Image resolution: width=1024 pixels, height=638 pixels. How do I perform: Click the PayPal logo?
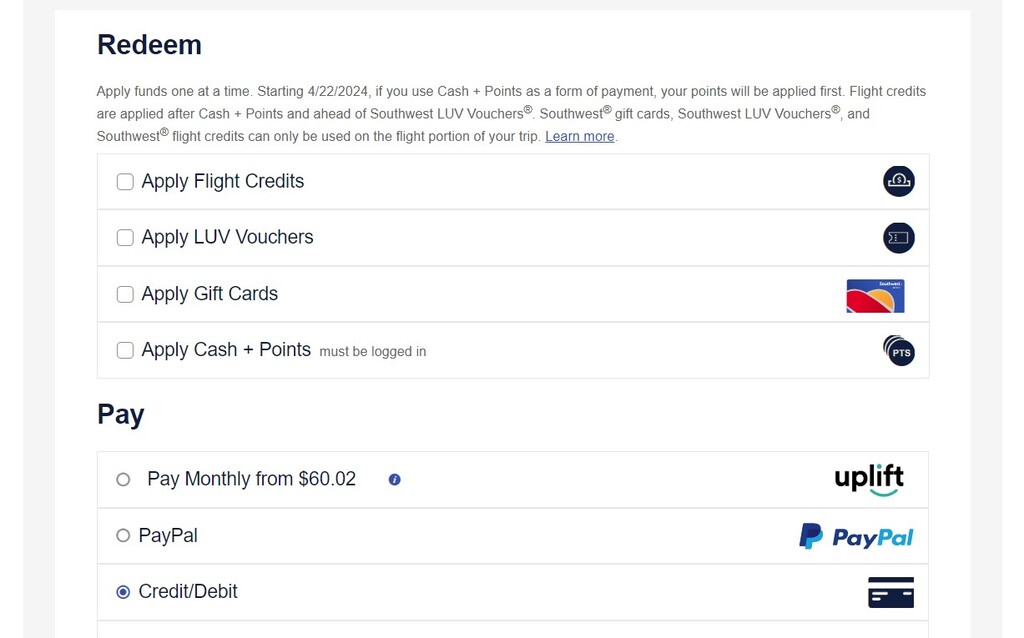click(x=856, y=536)
